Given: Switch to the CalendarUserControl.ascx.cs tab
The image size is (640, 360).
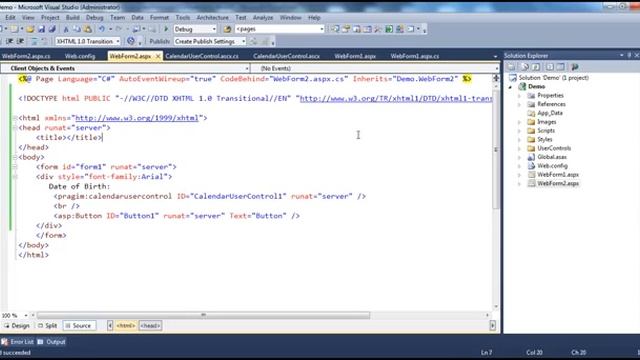Looking at the screenshot, I should pos(202,56).
